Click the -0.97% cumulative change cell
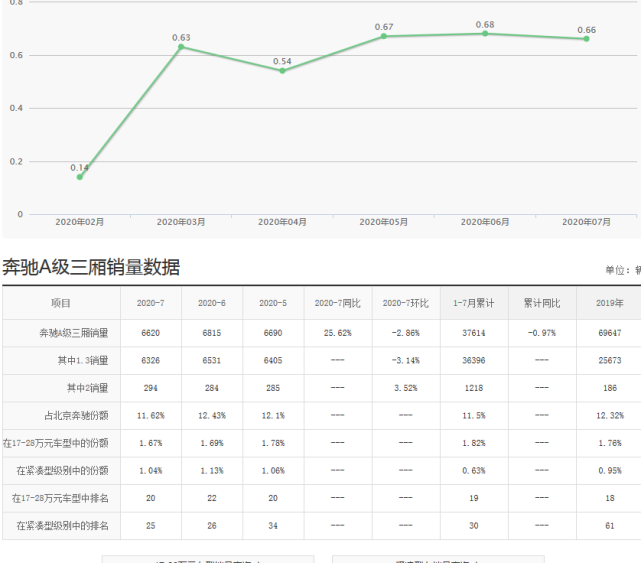The height and width of the screenshot is (563, 641). tap(542, 333)
